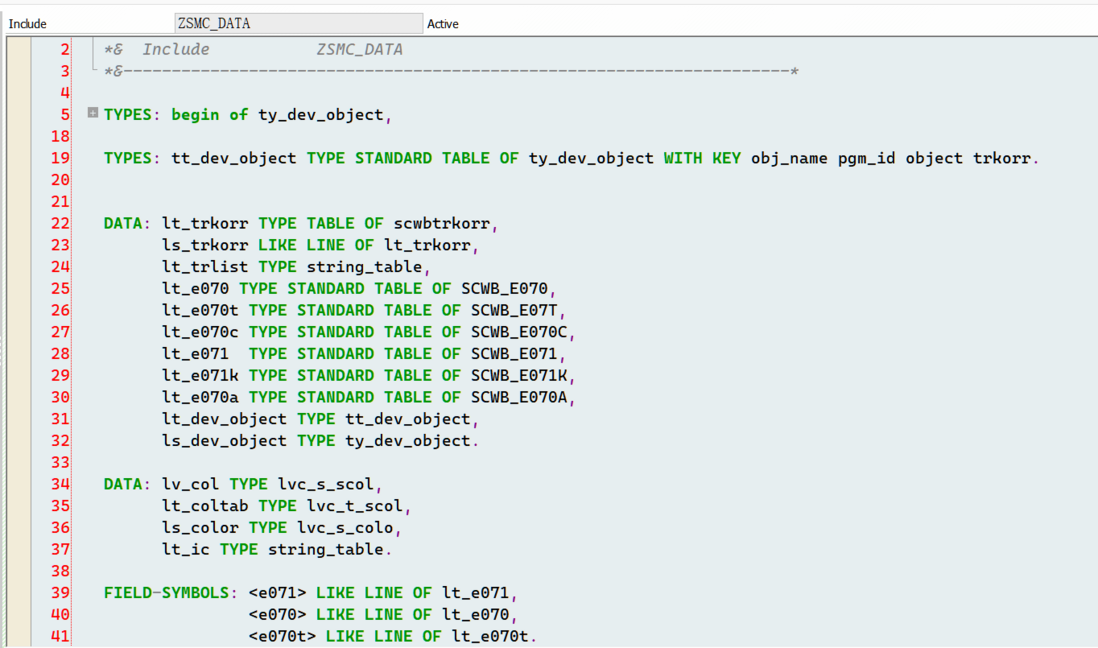Click ls_trkorr variable on line 23
Screen dimensions: 1098x648
[x=205, y=245]
